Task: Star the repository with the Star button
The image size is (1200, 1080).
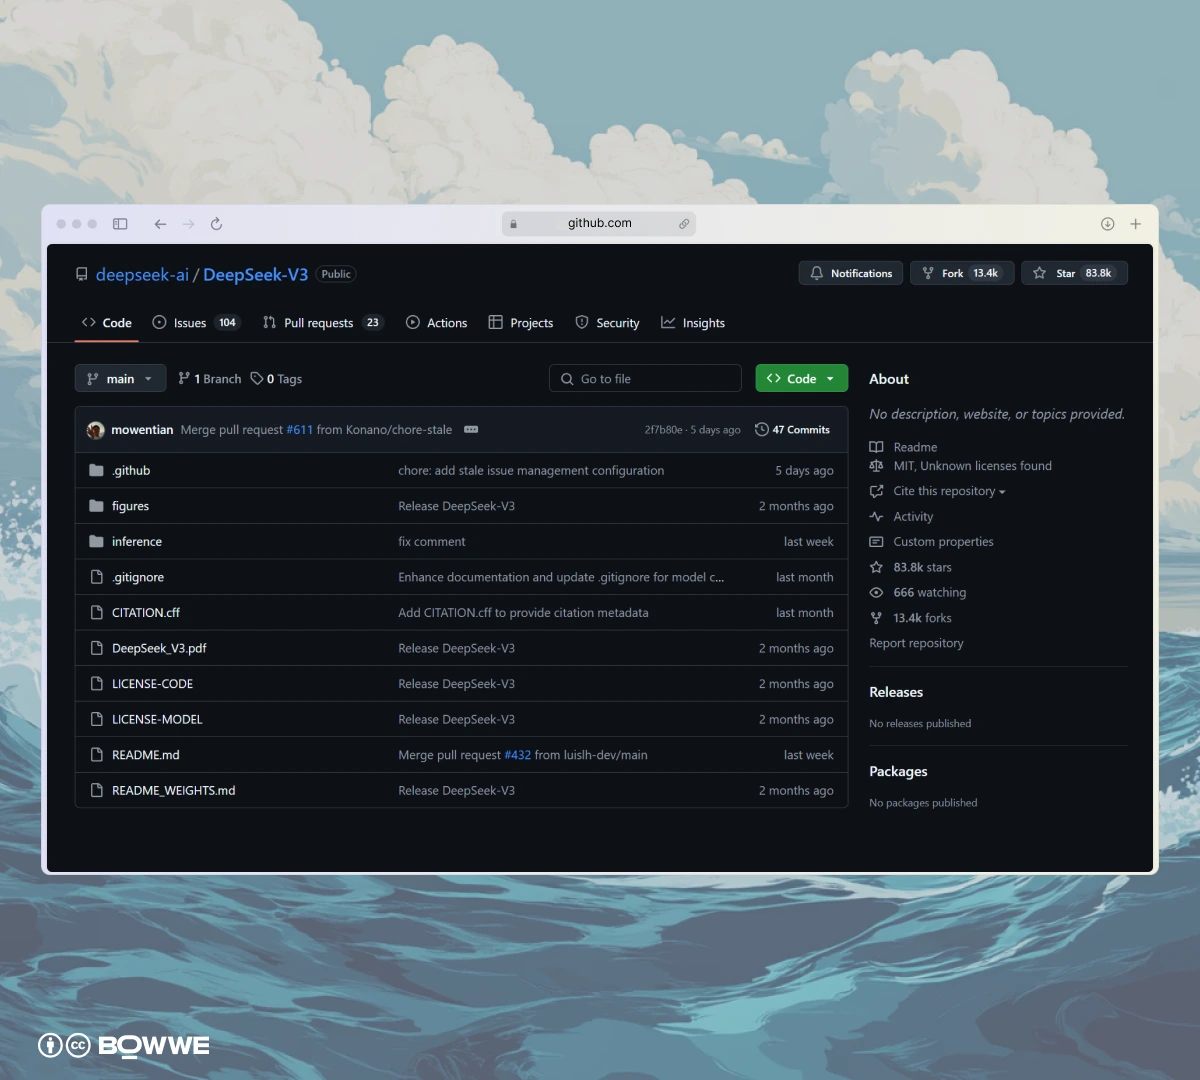Action: point(1074,273)
